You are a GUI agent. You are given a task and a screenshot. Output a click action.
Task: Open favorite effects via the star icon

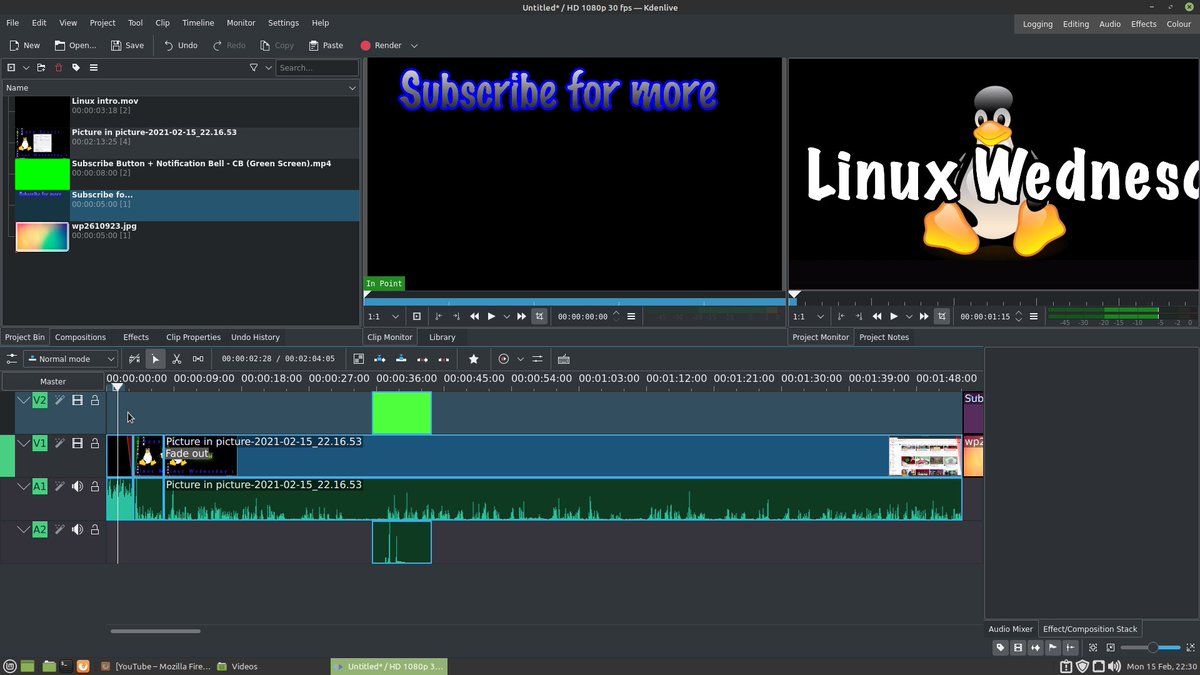[473, 358]
